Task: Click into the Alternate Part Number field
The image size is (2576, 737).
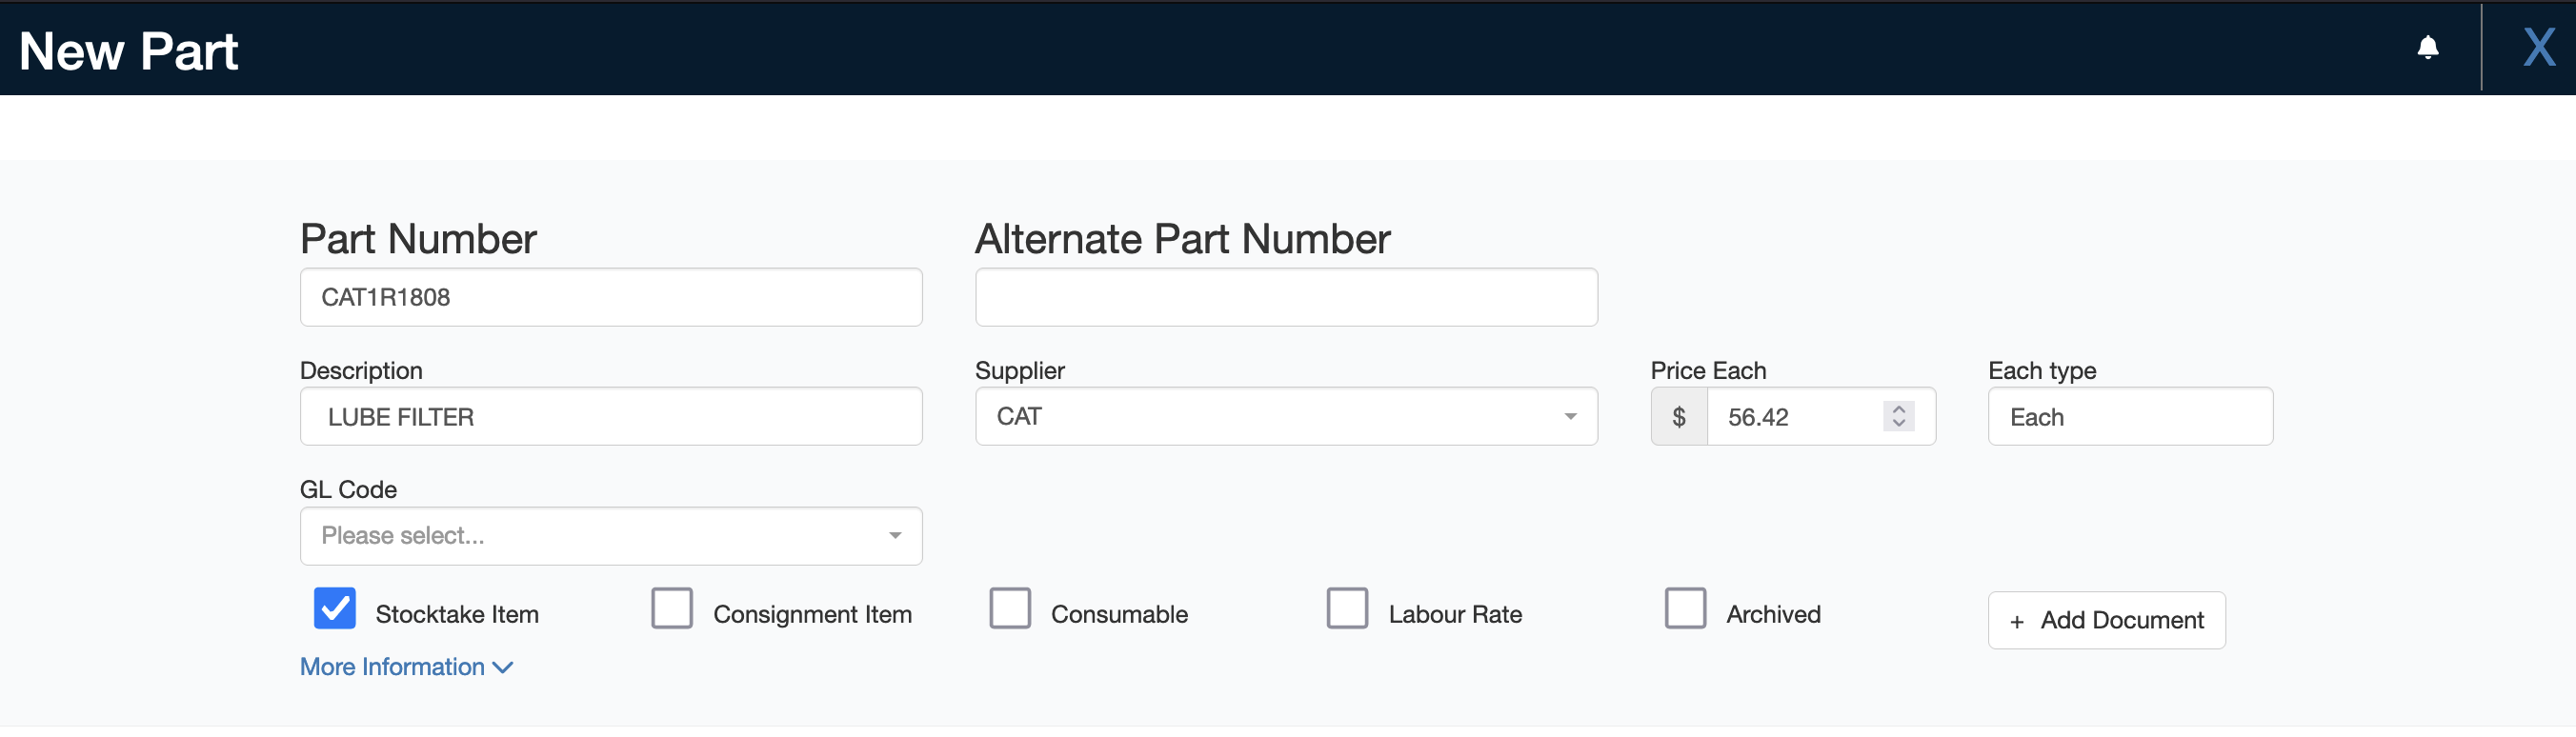Action: click(1286, 297)
